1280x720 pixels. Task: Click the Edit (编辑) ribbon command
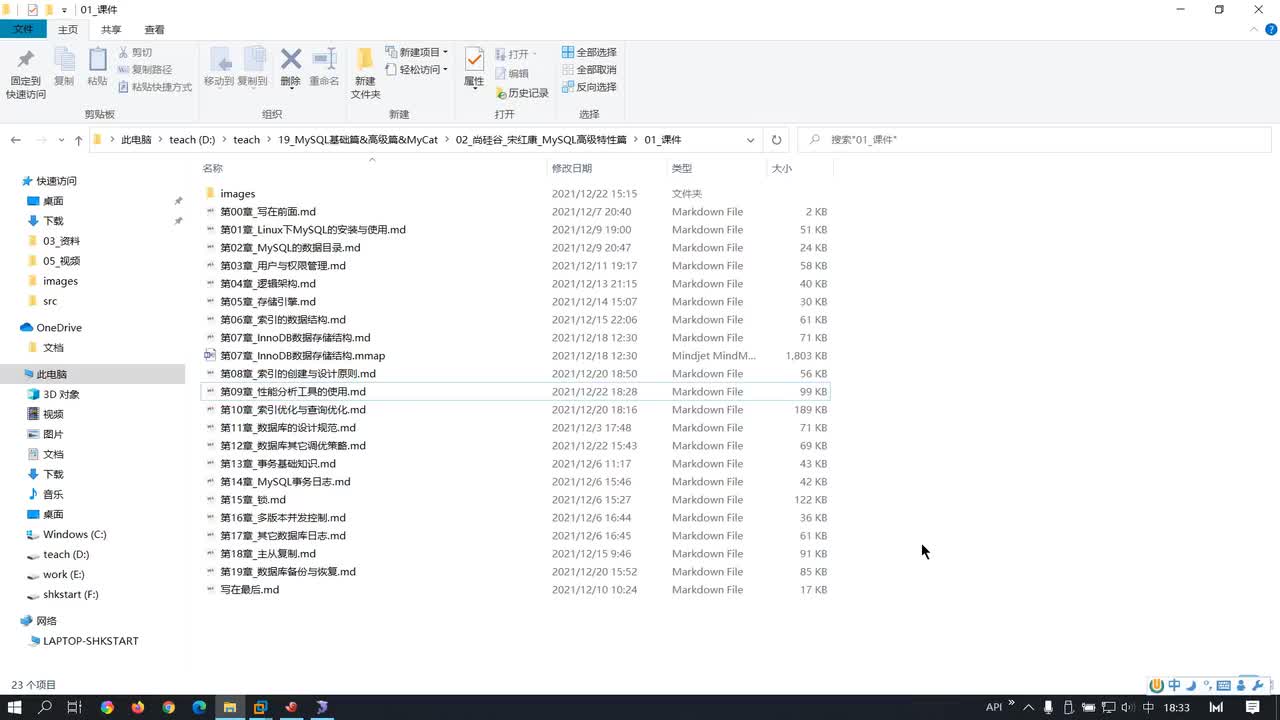click(512, 73)
